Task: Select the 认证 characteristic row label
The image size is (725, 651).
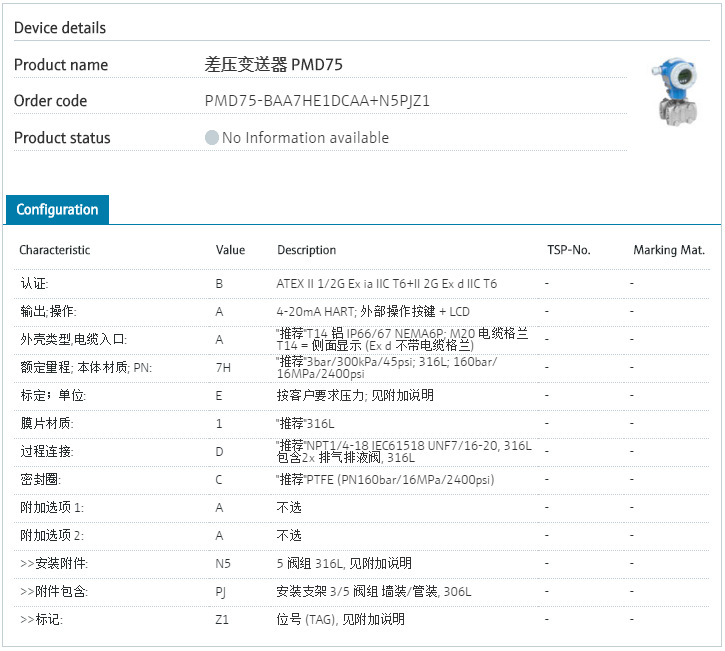Action: point(34,284)
